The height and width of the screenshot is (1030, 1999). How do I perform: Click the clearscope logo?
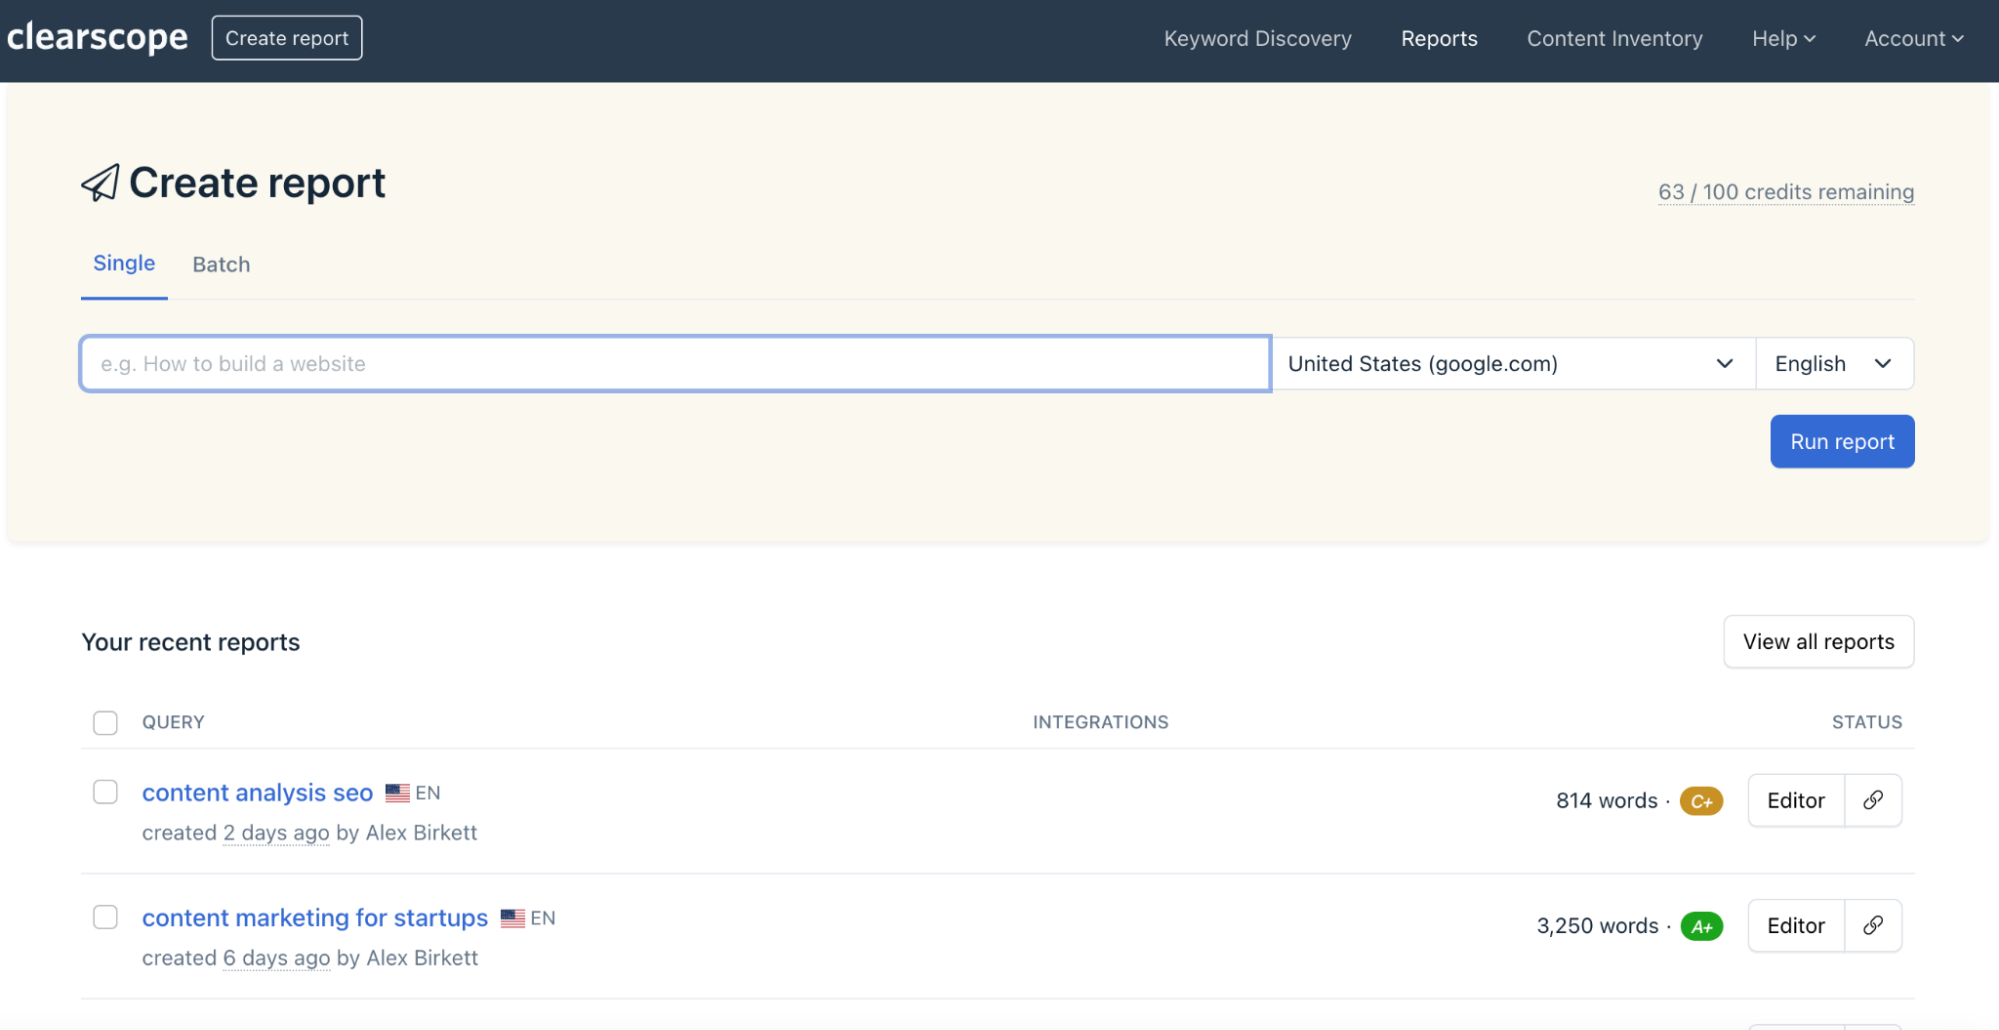(x=97, y=37)
